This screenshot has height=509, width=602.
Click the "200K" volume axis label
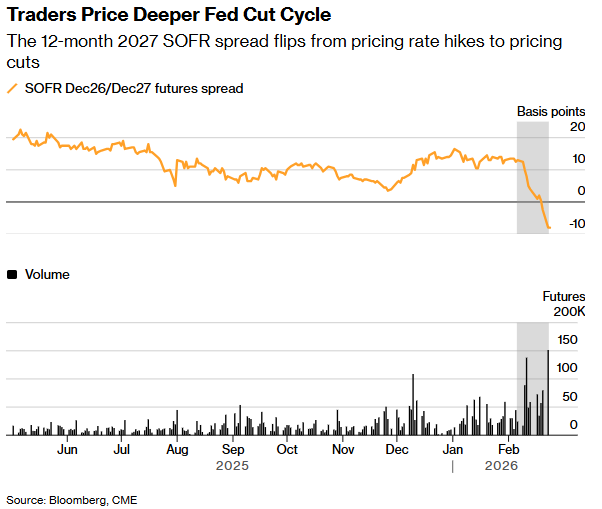(569, 312)
